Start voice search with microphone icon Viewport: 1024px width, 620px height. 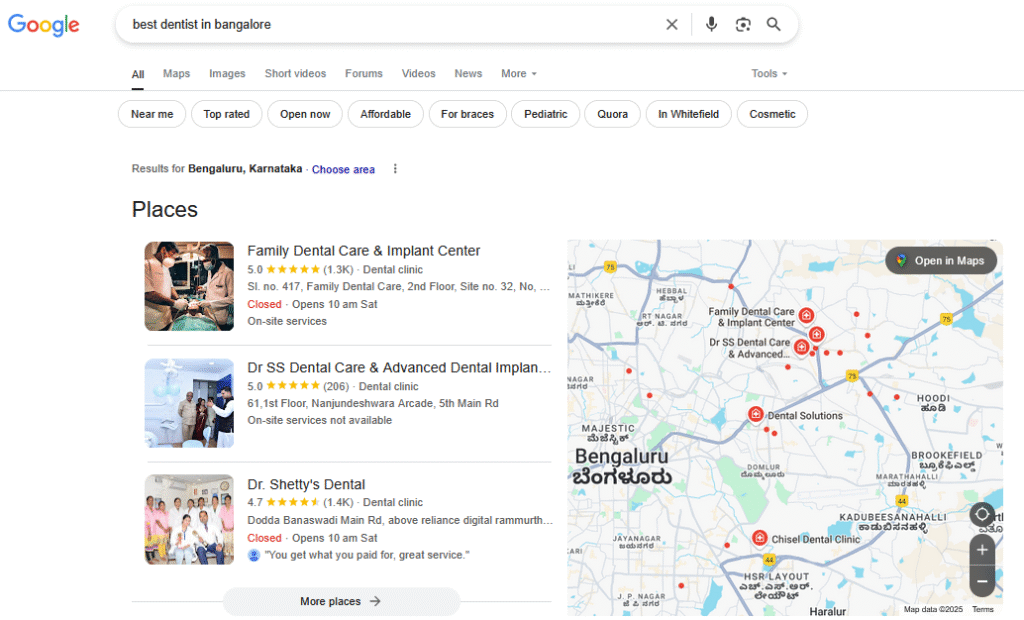pyautogui.click(x=711, y=25)
